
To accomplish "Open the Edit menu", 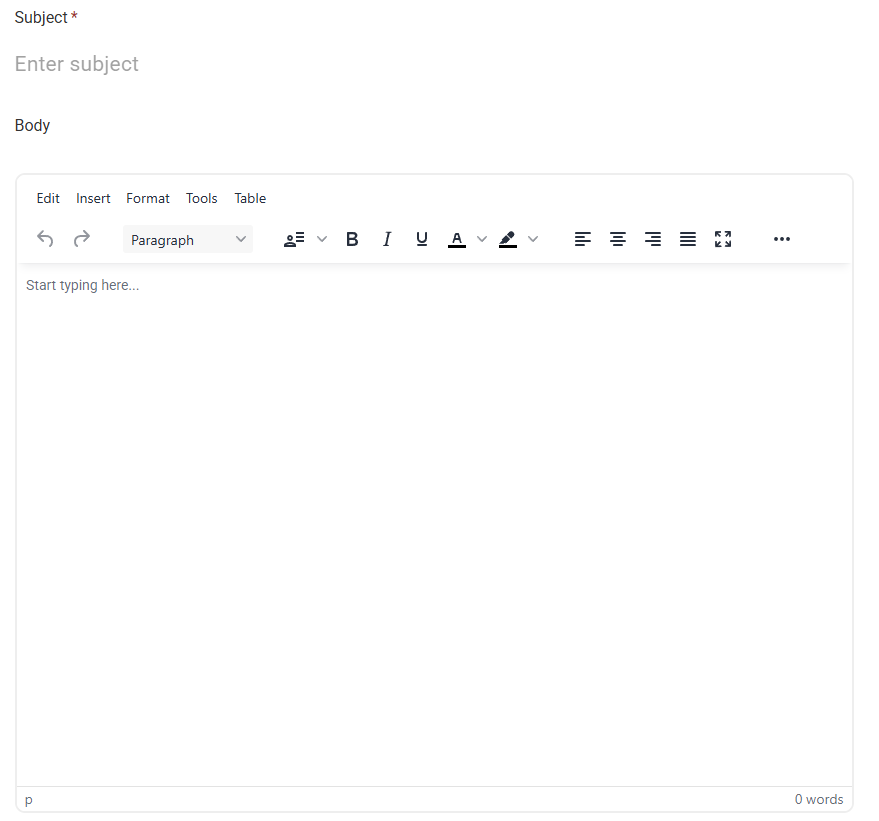I will point(48,198).
